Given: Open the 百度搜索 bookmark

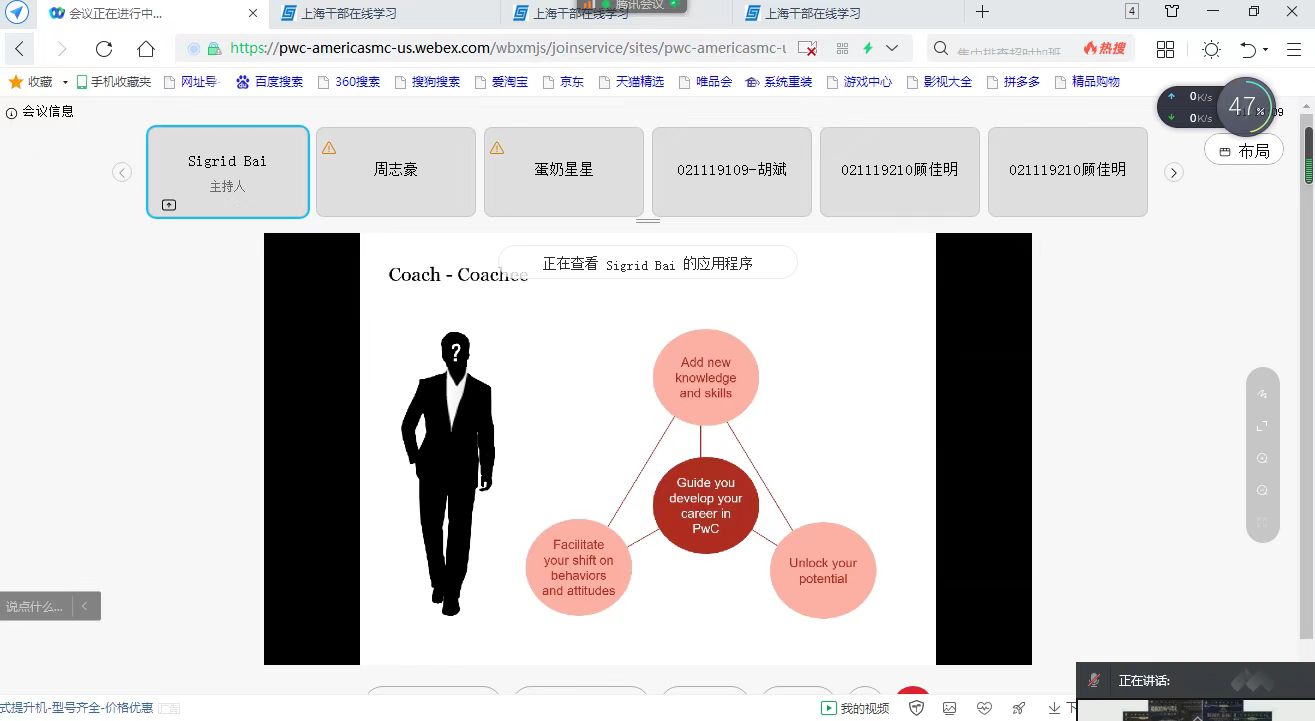Looking at the screenshot, I should tap(270, 82).
